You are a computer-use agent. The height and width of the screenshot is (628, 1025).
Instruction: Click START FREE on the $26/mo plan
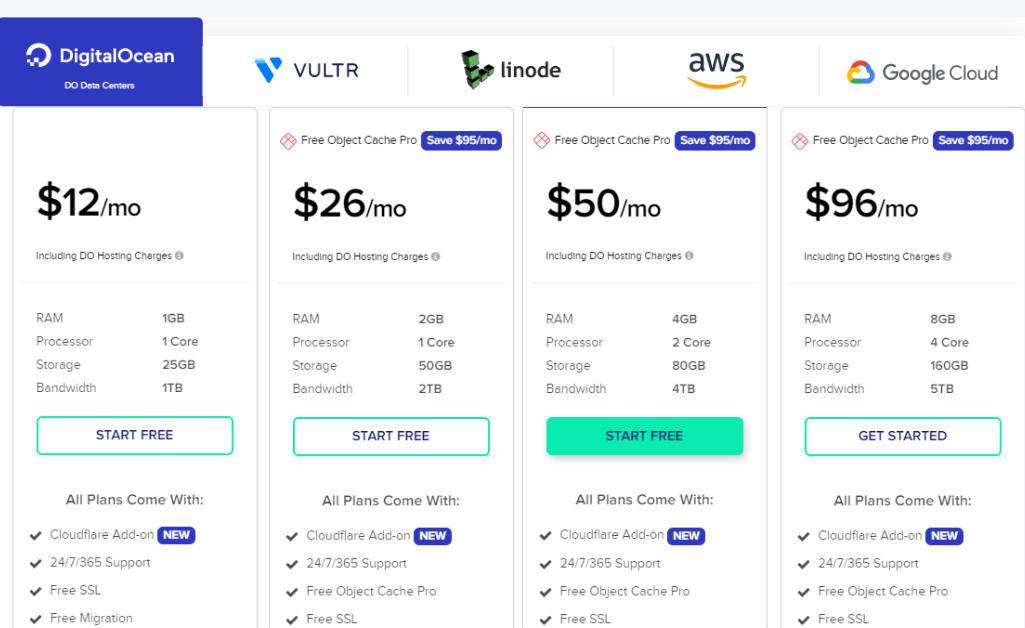click(x=391, y=436)
